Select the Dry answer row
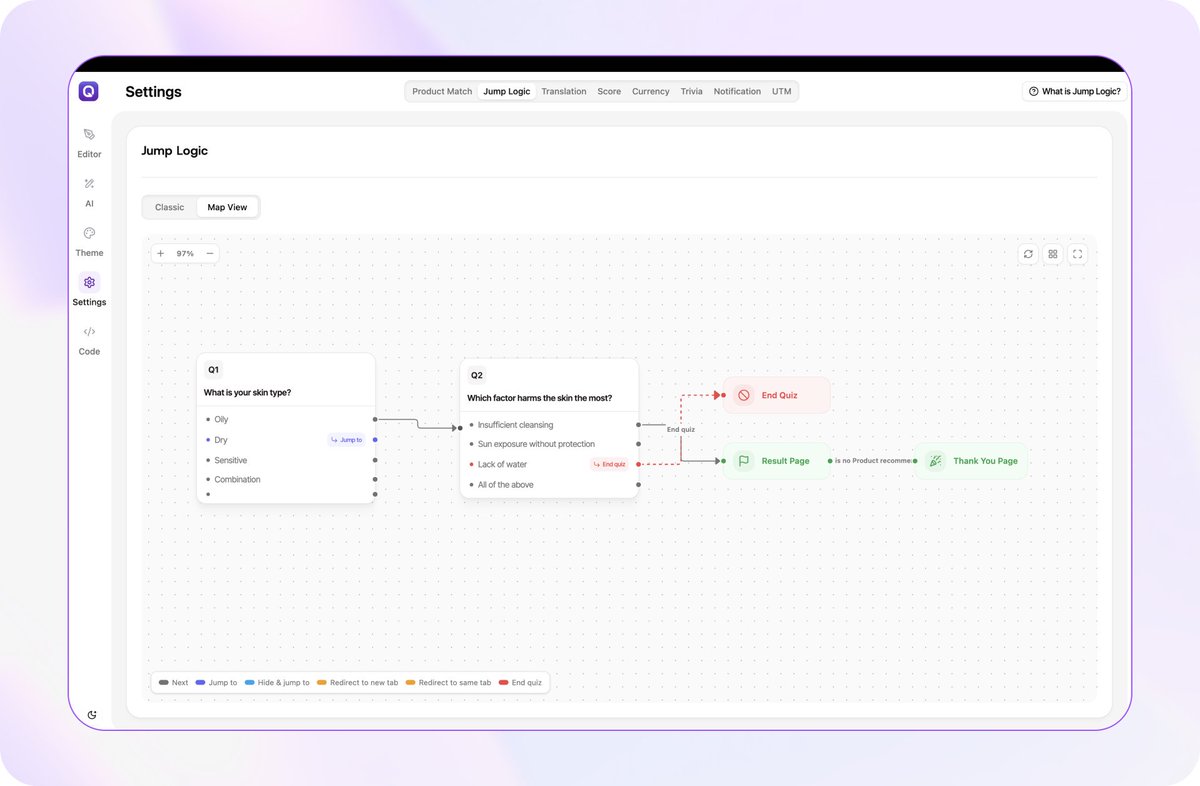Screen dimensions: 1200x786 click(286, 440)
